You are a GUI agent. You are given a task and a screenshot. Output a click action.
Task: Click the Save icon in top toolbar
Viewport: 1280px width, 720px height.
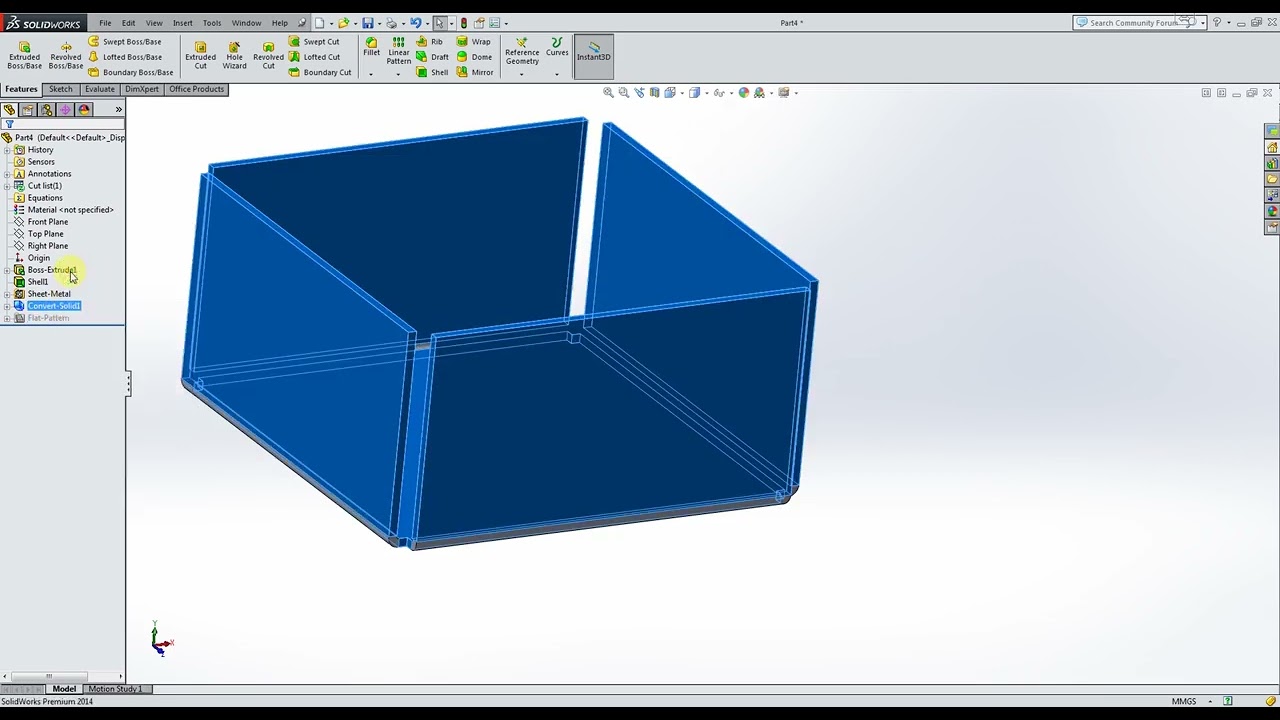pyautogui.click(x=368, y=23)
